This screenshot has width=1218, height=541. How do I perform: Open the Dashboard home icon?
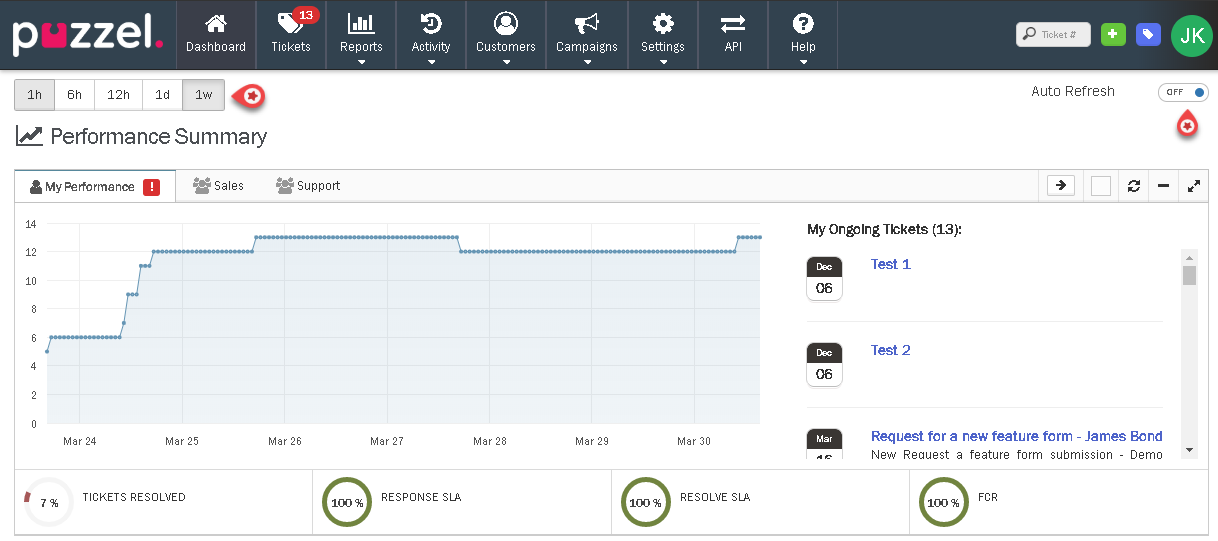[x=215, y=34]
